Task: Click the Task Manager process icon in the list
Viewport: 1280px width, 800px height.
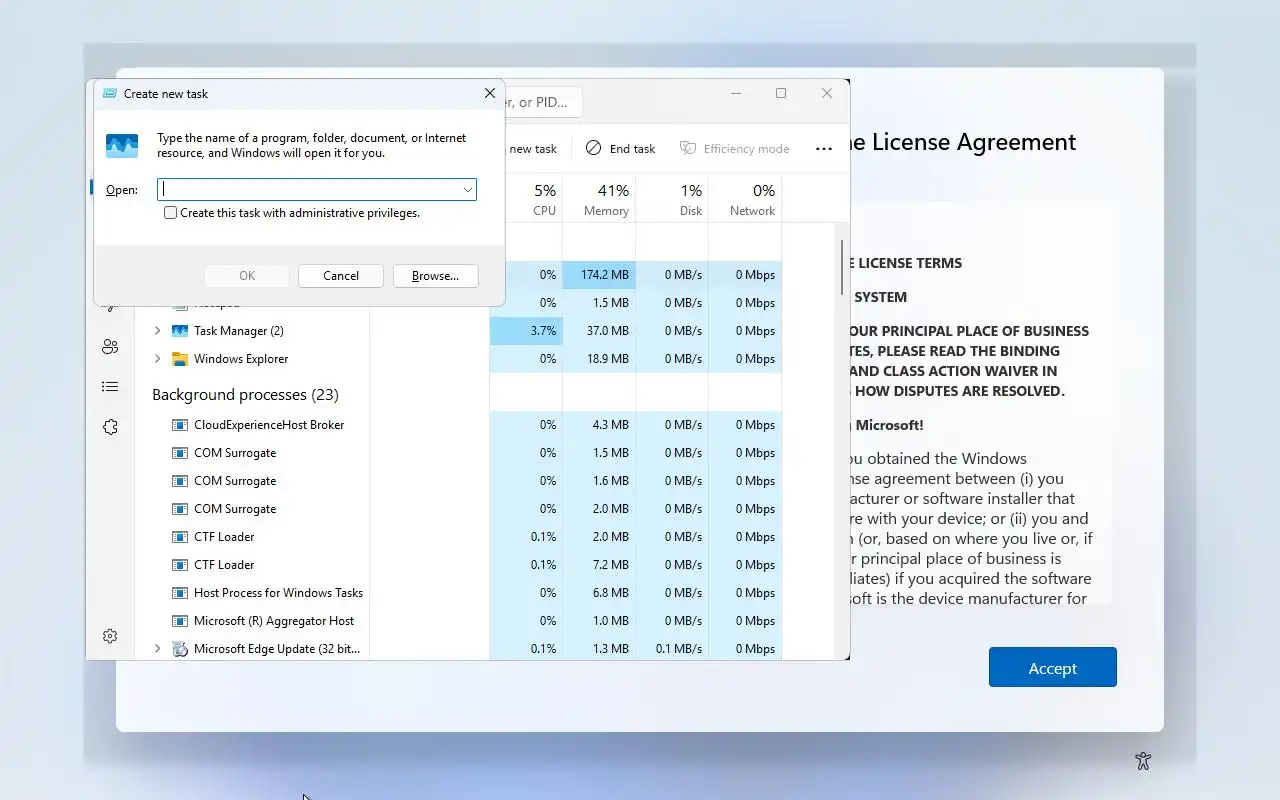Action: tap(180, 331)
